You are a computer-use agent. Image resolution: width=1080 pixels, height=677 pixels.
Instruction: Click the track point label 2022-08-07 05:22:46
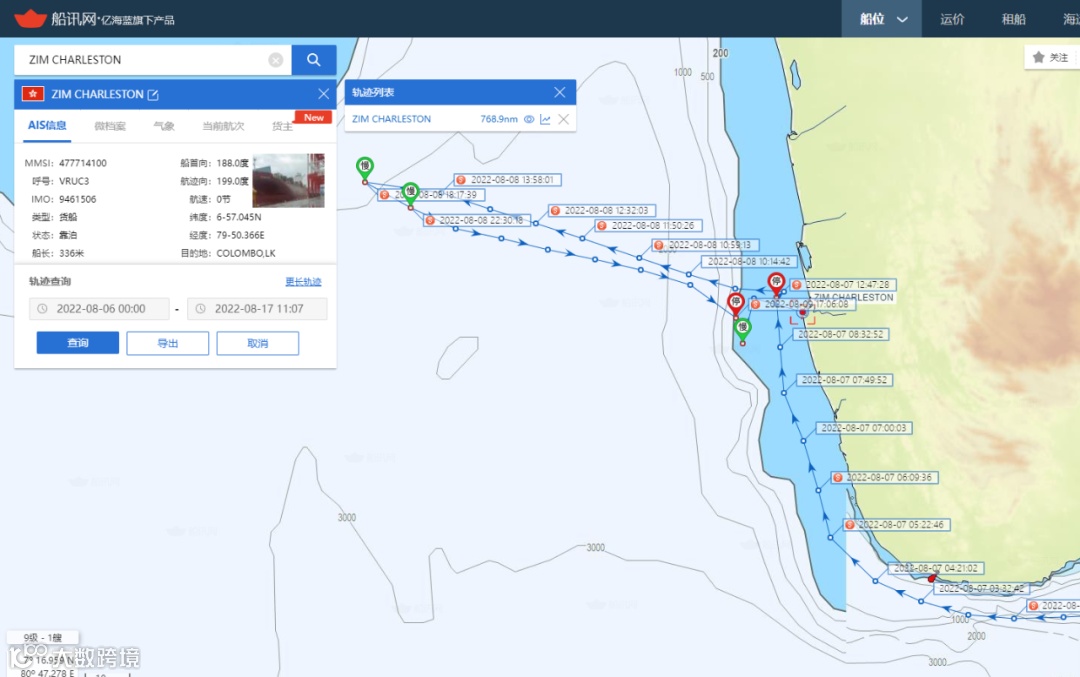click(x=897, y=525)
